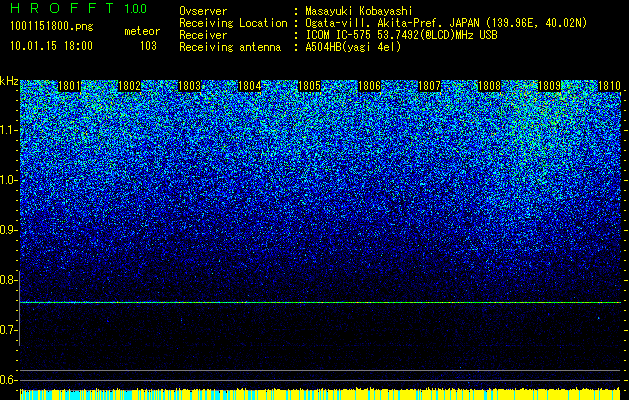
Task: Click the 1807 time marker
Action: [x=429, y=86]
